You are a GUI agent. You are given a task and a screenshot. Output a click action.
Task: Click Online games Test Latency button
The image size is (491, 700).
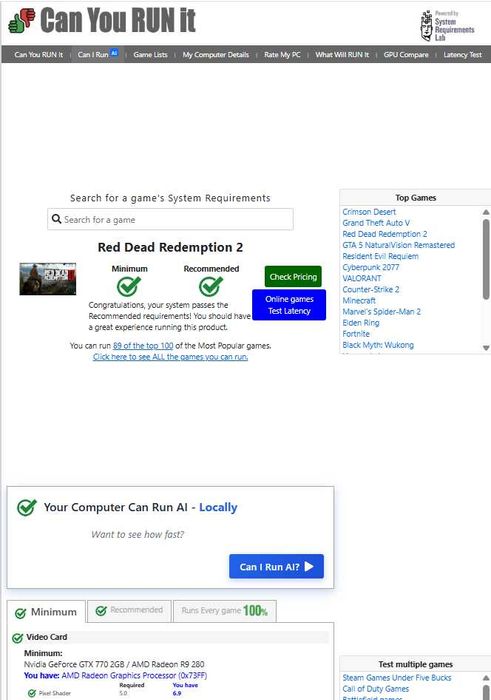[x=289, y=305]
